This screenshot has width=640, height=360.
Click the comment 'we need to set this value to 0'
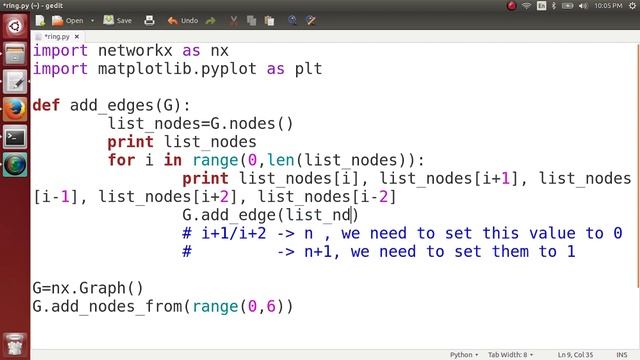[x=482, y=233]
